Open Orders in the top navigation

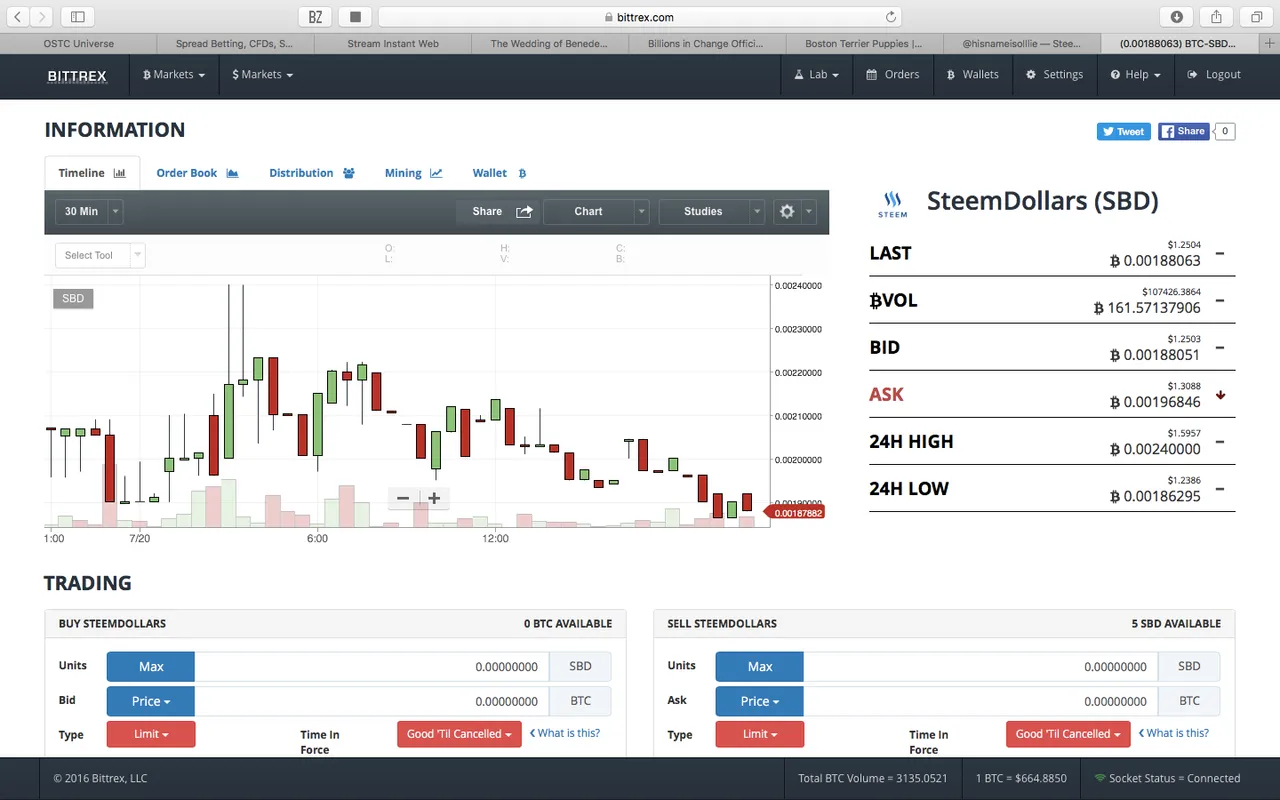(x=893, y=75)
